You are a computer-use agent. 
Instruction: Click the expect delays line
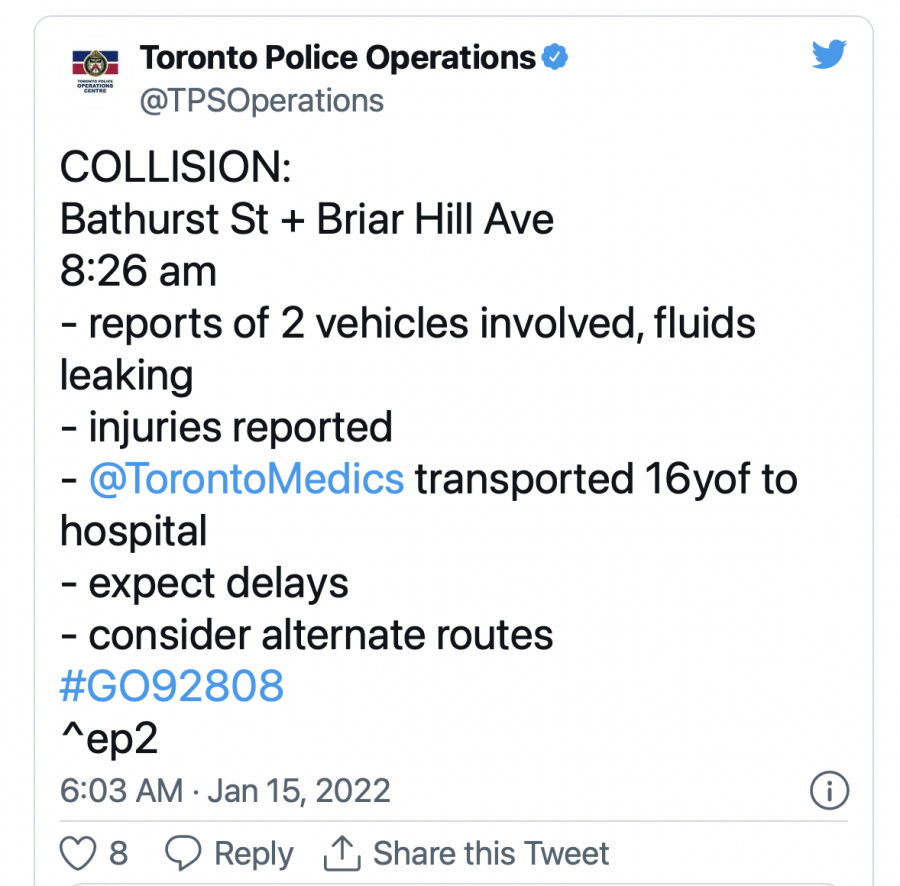tap(204, 583)
